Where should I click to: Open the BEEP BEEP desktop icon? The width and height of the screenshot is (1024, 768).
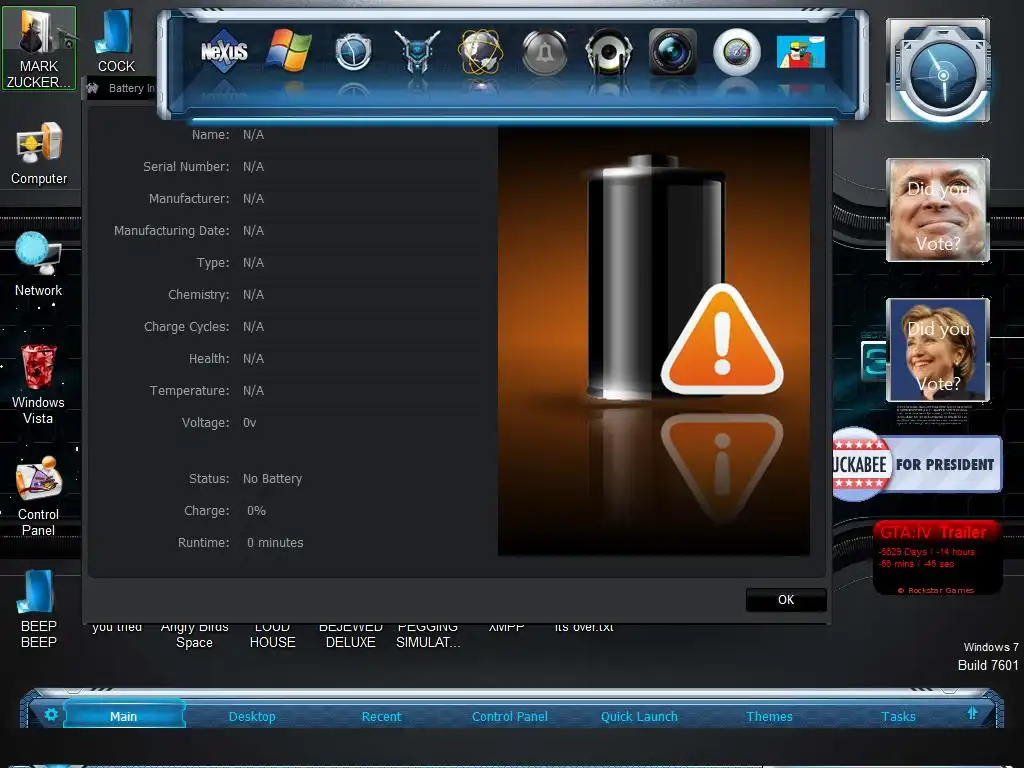[x=39, y=609]
